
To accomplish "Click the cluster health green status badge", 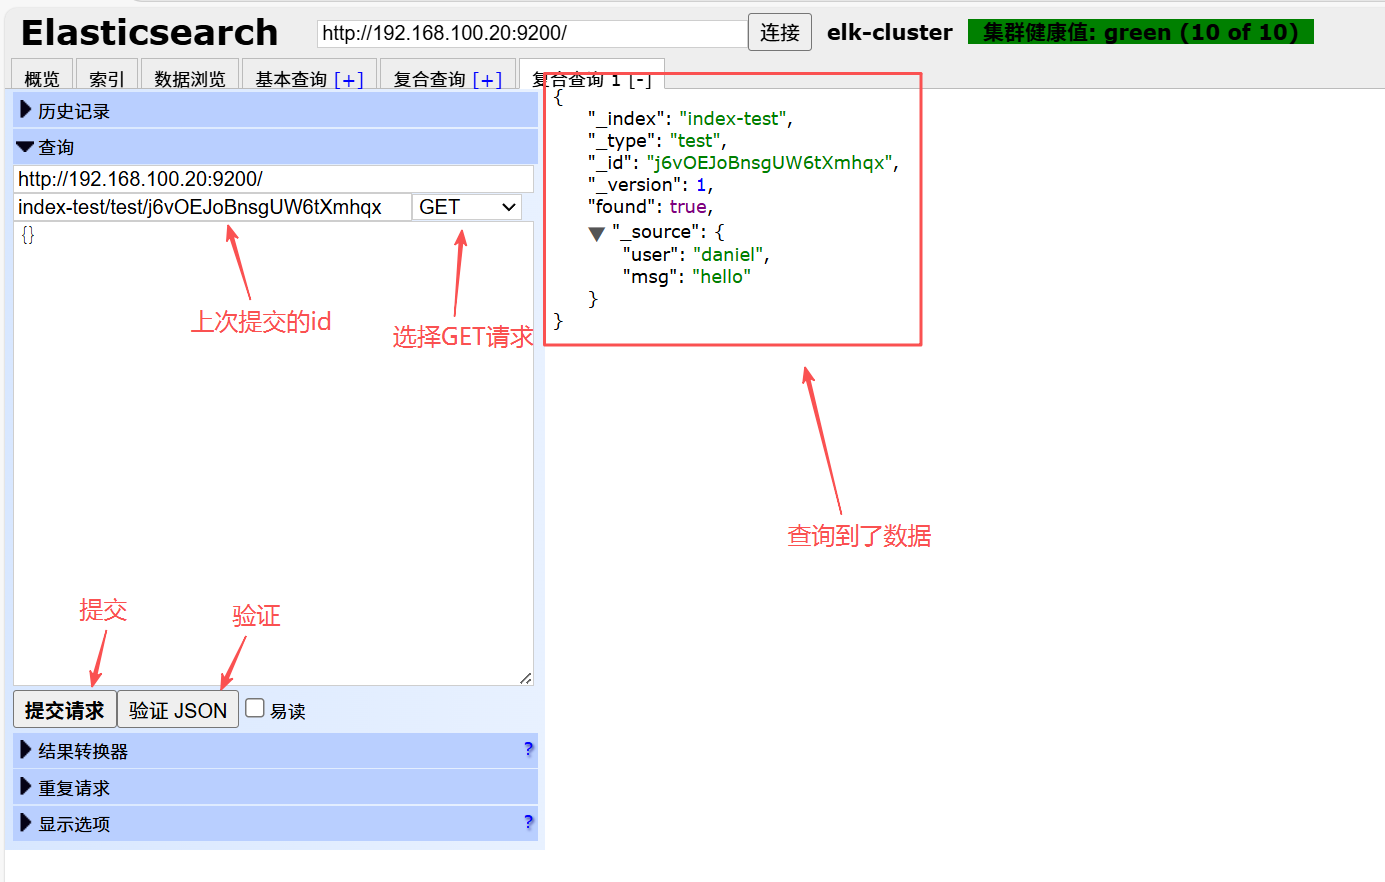I will point(1141,32).
